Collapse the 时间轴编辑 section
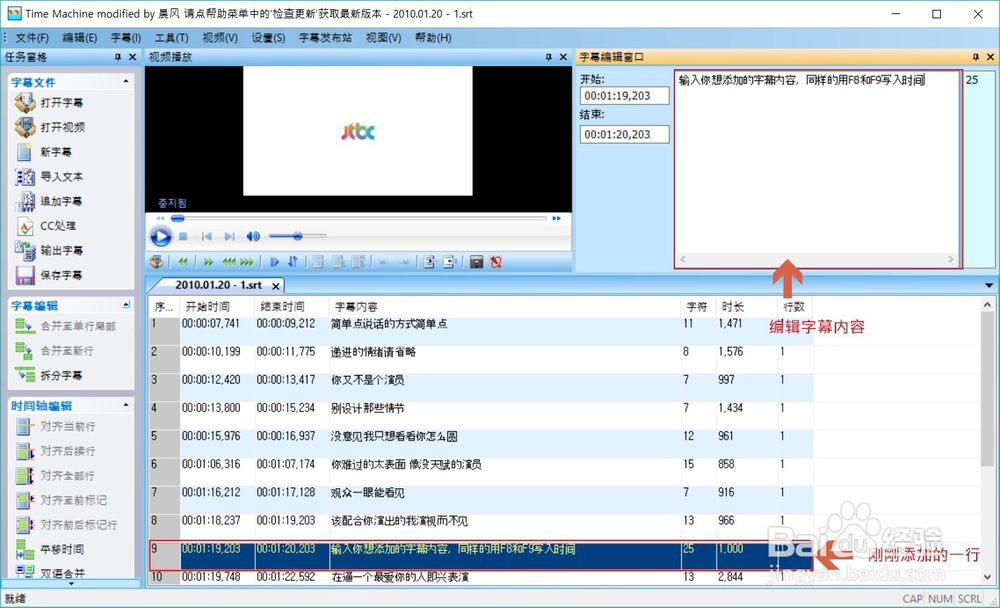 [125, 404]
